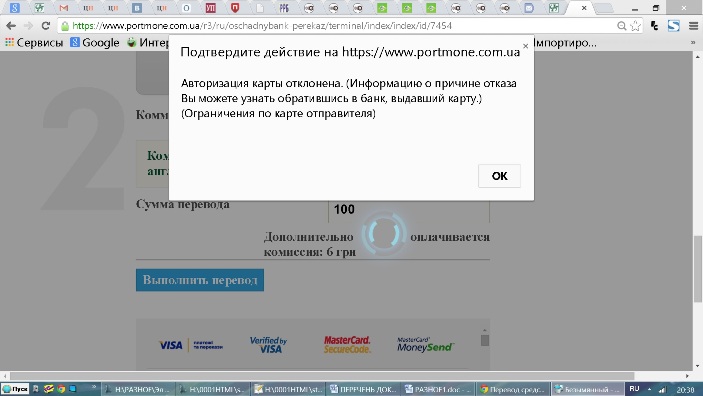This screenshot has height=396, width=703.
Task: Open the 'ПЕРЕЧЕНЬ ДОК...' taskbar document
Action: pos(364,389)
